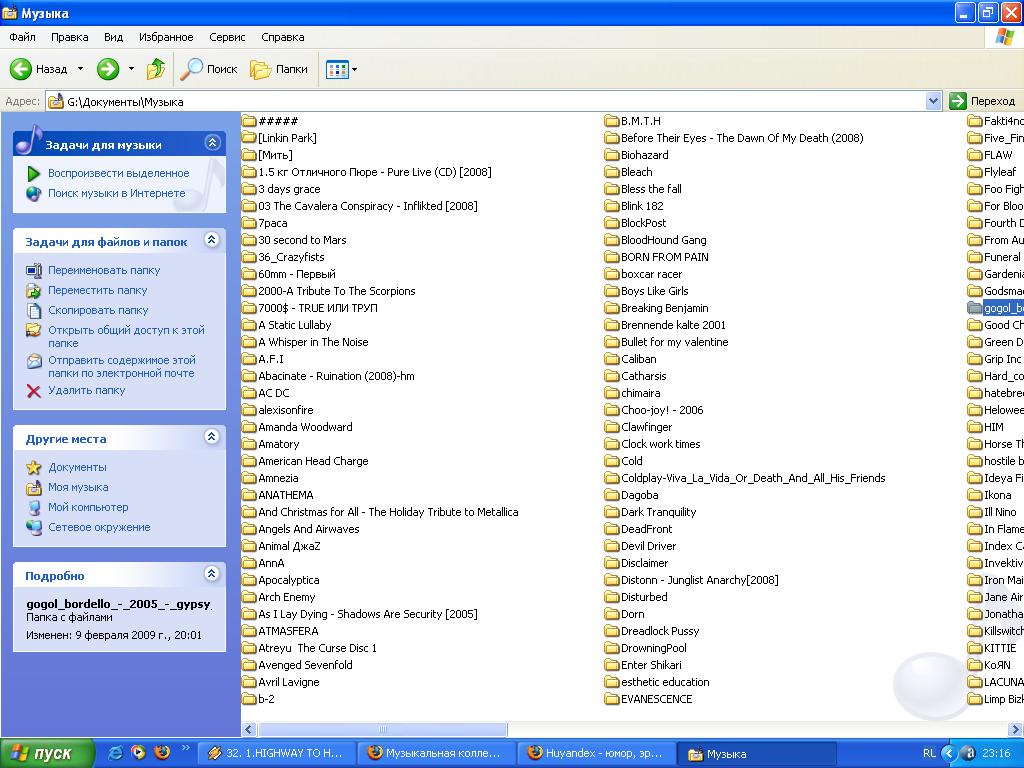1024x768 pixels.
Task: Collapse the 'Задачи для музыки' panel
Action: pos(211,143)
